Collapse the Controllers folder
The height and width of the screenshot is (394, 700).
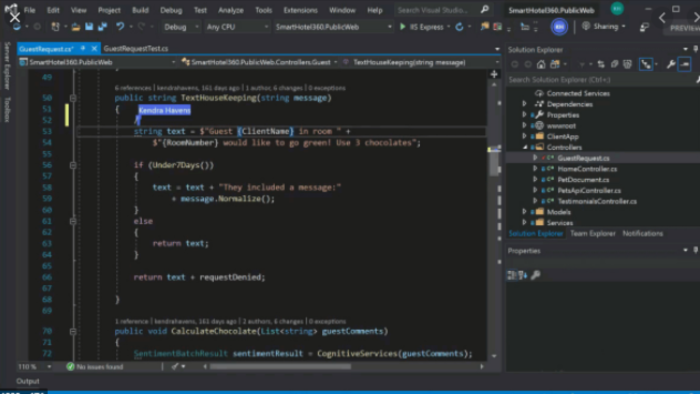pos(525,147)
